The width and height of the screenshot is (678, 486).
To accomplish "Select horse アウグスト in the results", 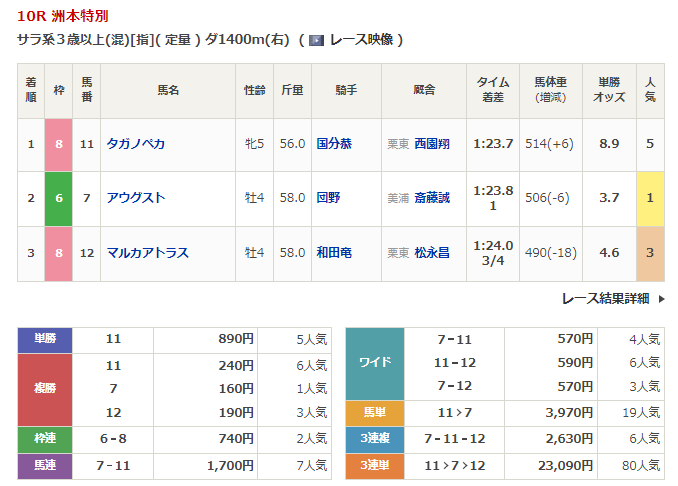I will [x=136, y=198].
